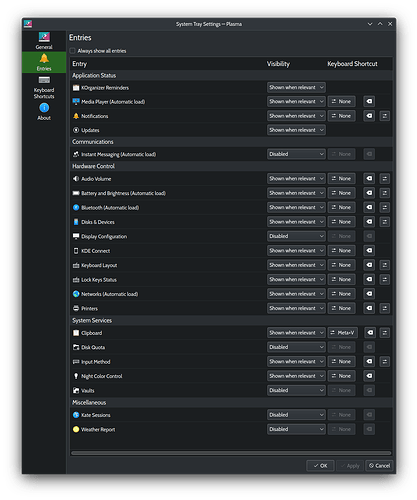This screenshot has height=500, width=417.
Task: Open the General settings page
Action: 44,41
